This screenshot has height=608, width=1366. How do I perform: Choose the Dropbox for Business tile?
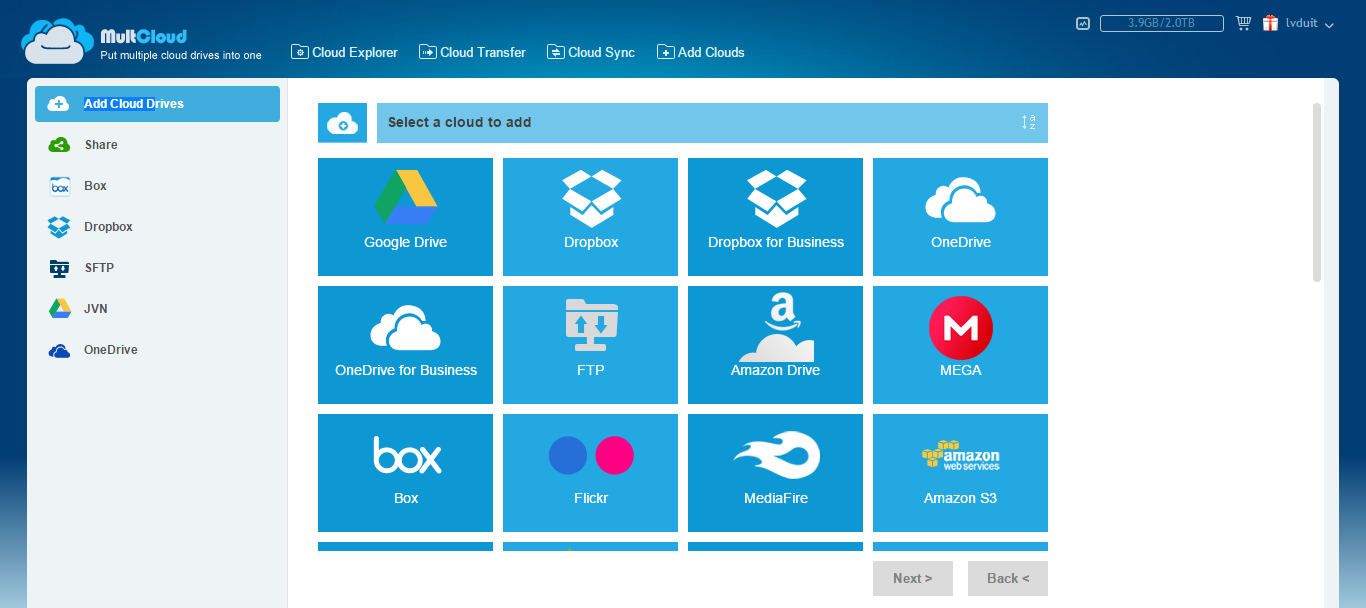[x=775, y=217]
